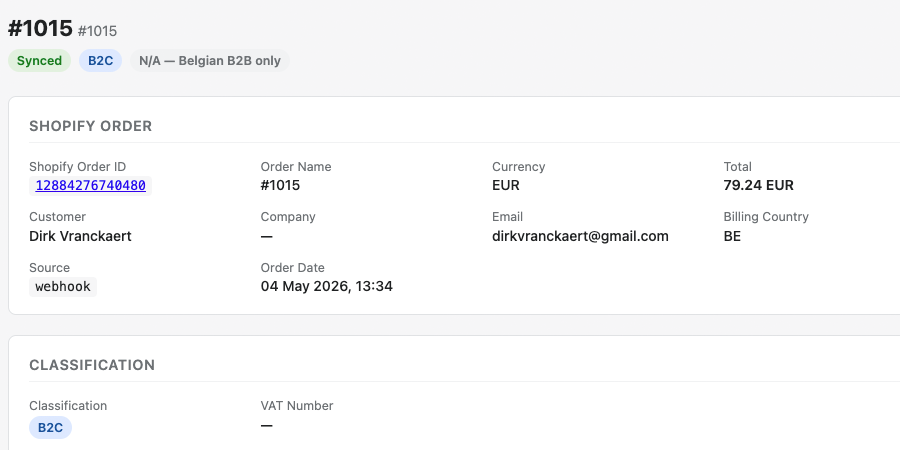Click the VAT Number label
This screenshot has height=450, width=900.
297,405
